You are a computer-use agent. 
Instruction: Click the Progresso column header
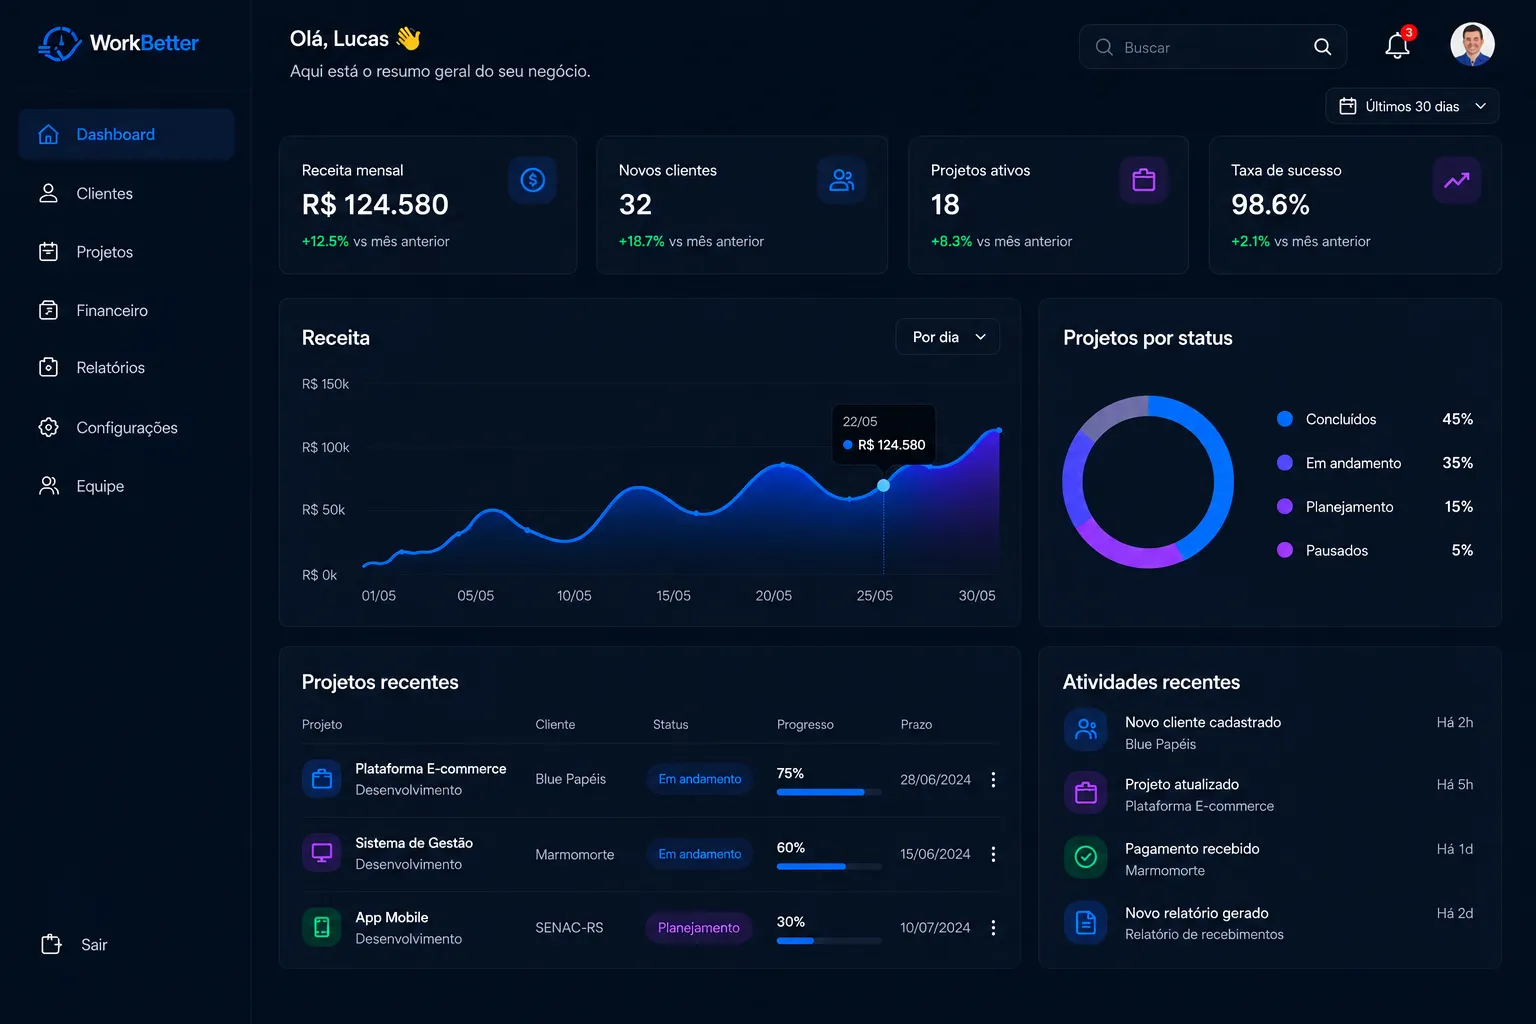click(x=805, y=724)
